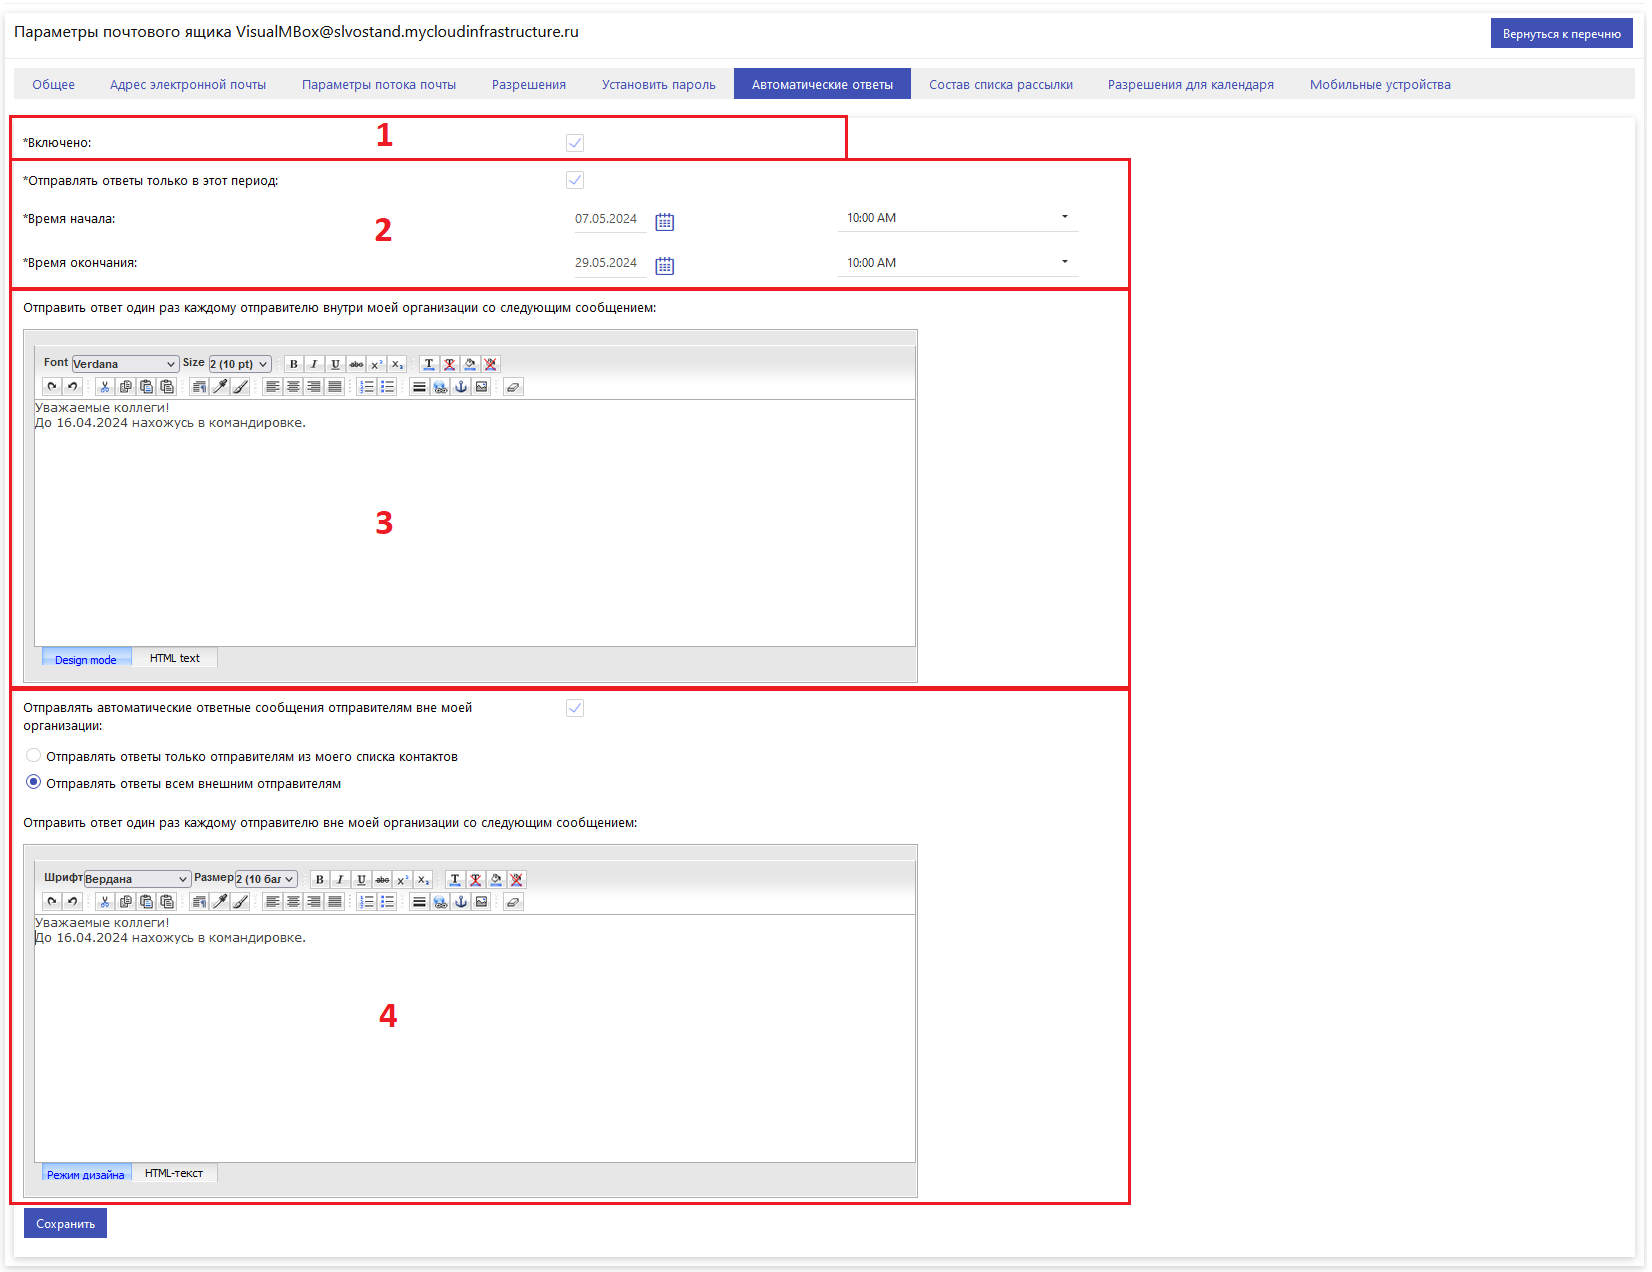Toggle bold in the external message editor
Viewport: 1652px width, 1272px height.
coord(319,880)
